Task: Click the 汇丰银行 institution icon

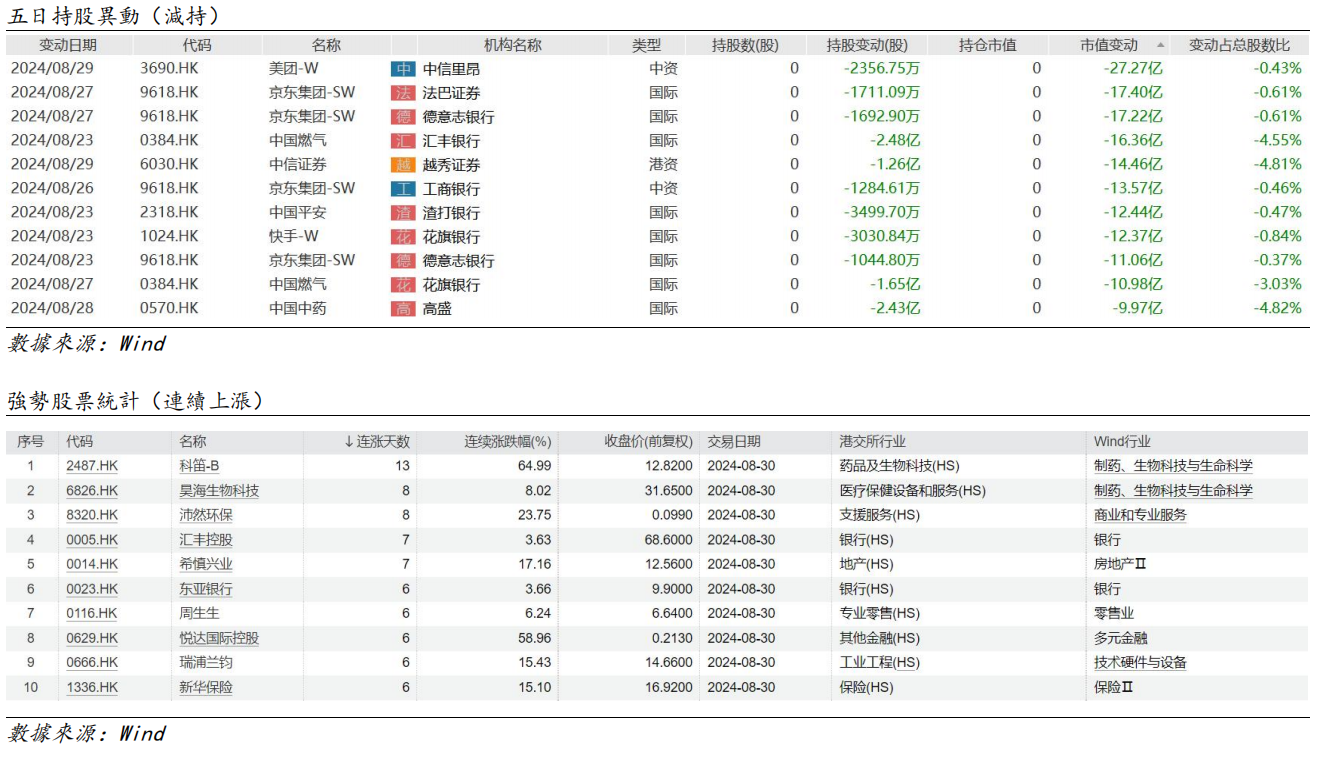Action: [x=403, y=141]
